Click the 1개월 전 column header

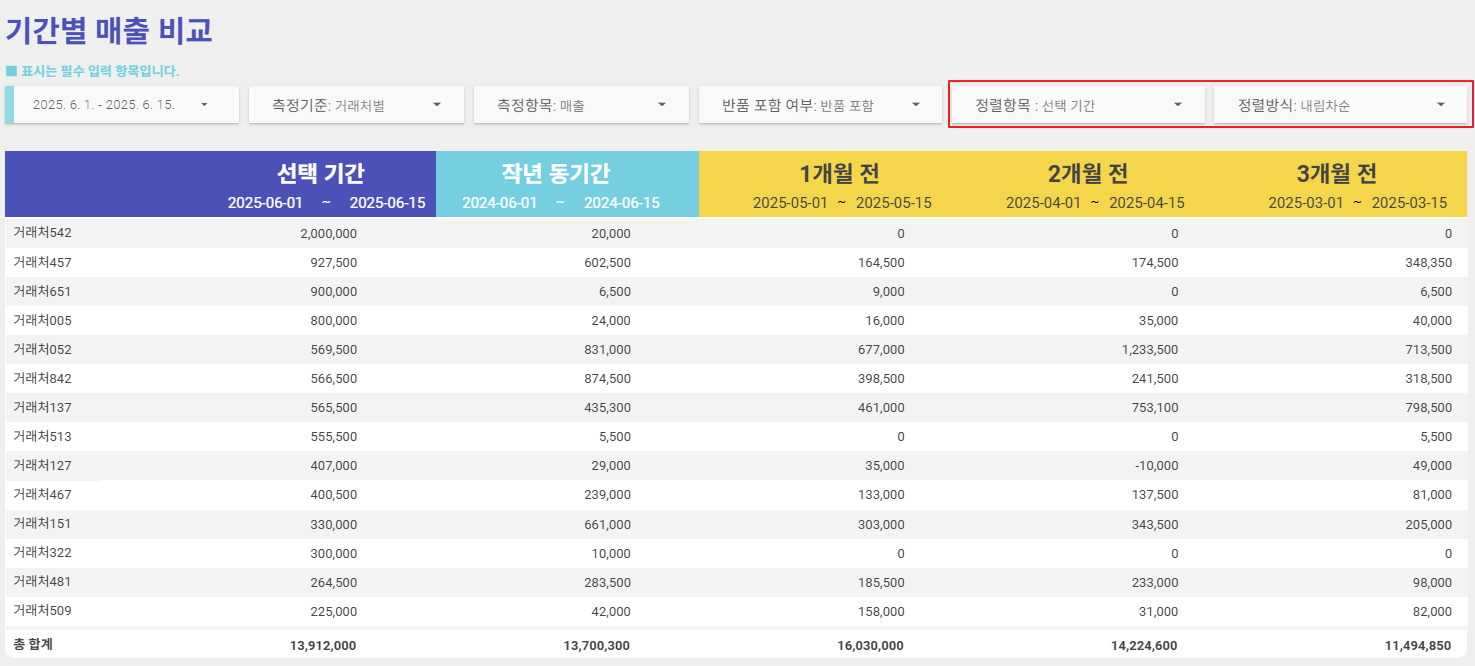pyautogui.click(x=840, y=173)
